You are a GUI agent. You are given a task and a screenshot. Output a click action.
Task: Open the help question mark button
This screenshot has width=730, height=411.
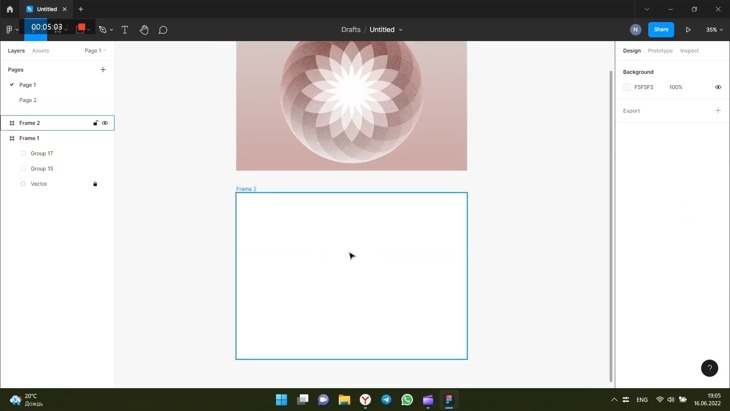coord(709,368)
